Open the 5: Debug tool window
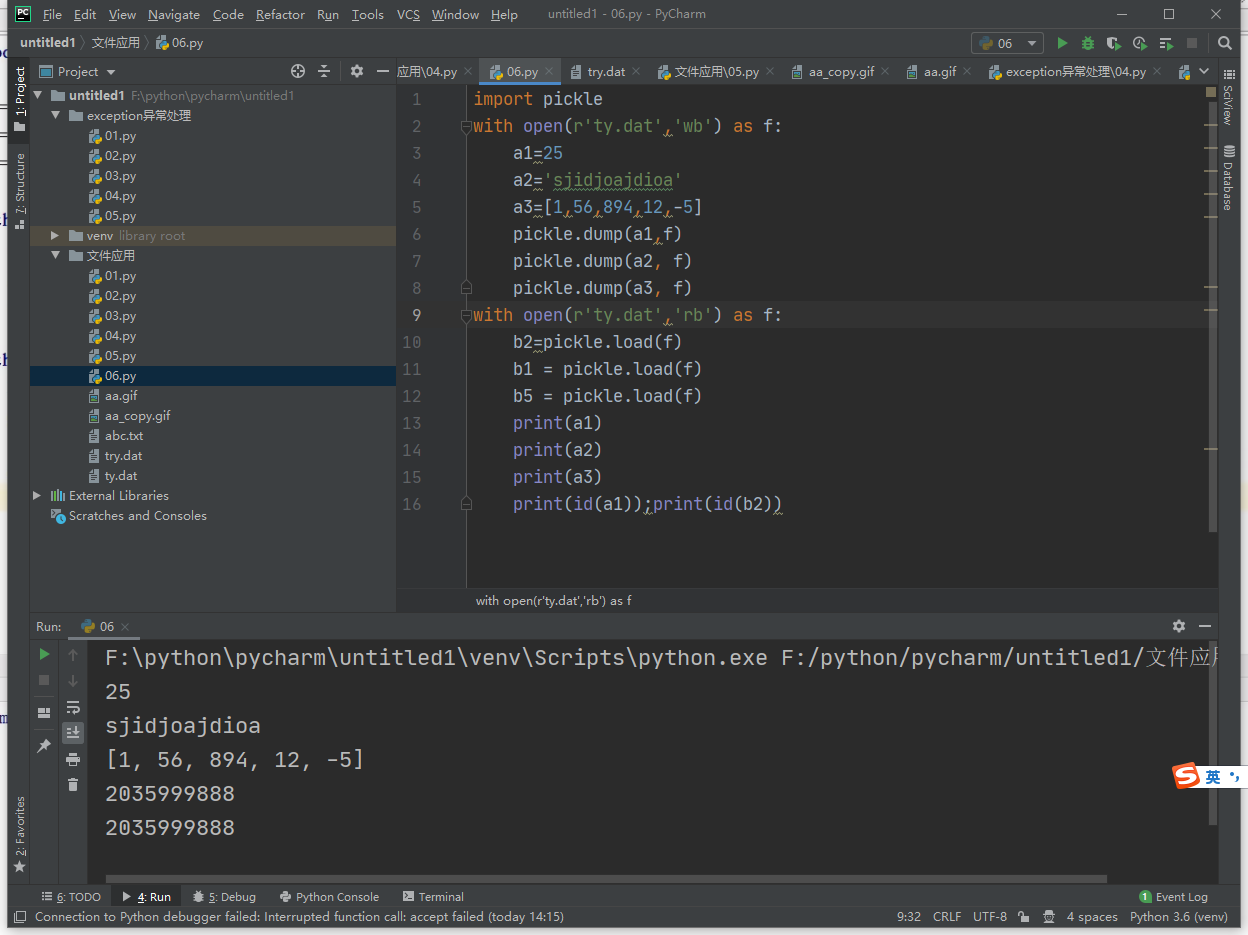 [x=225, y=897]
